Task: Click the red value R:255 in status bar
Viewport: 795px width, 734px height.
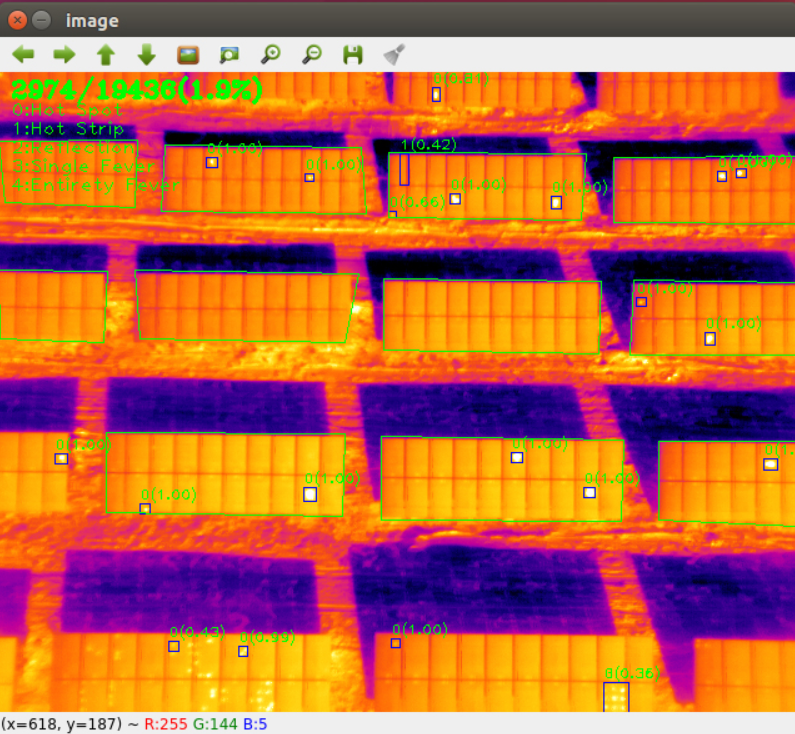Action: point(165,724)
